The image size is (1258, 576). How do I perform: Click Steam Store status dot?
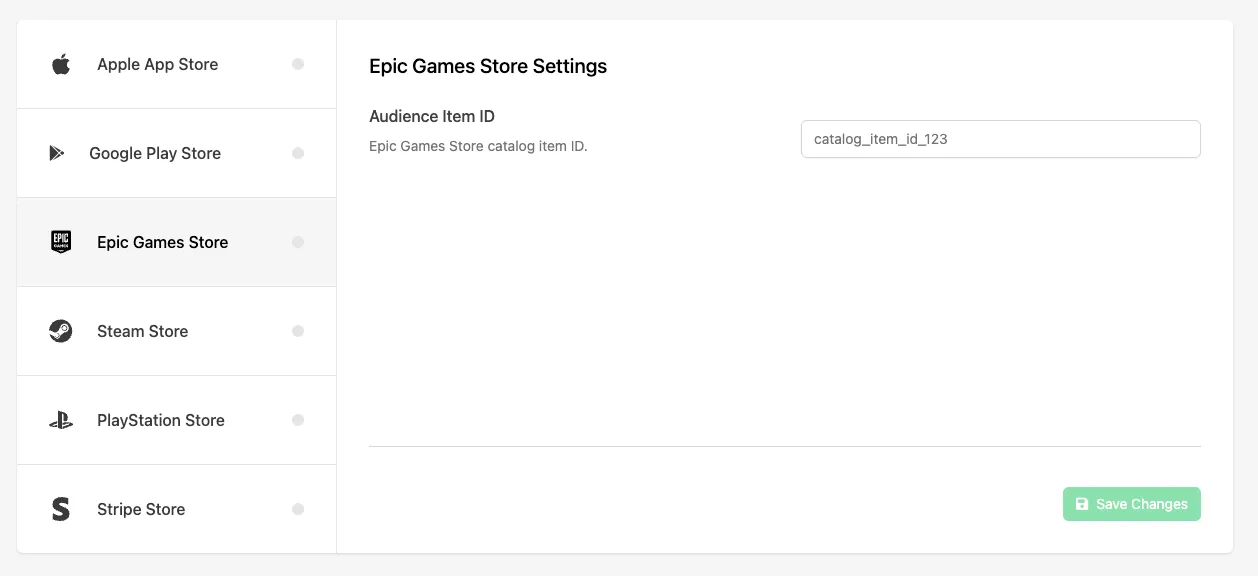pyautogui.click(x=298, y=331)
